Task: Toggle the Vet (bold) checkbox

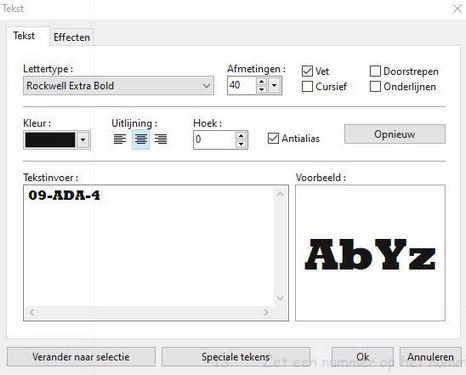Action: 307,71
